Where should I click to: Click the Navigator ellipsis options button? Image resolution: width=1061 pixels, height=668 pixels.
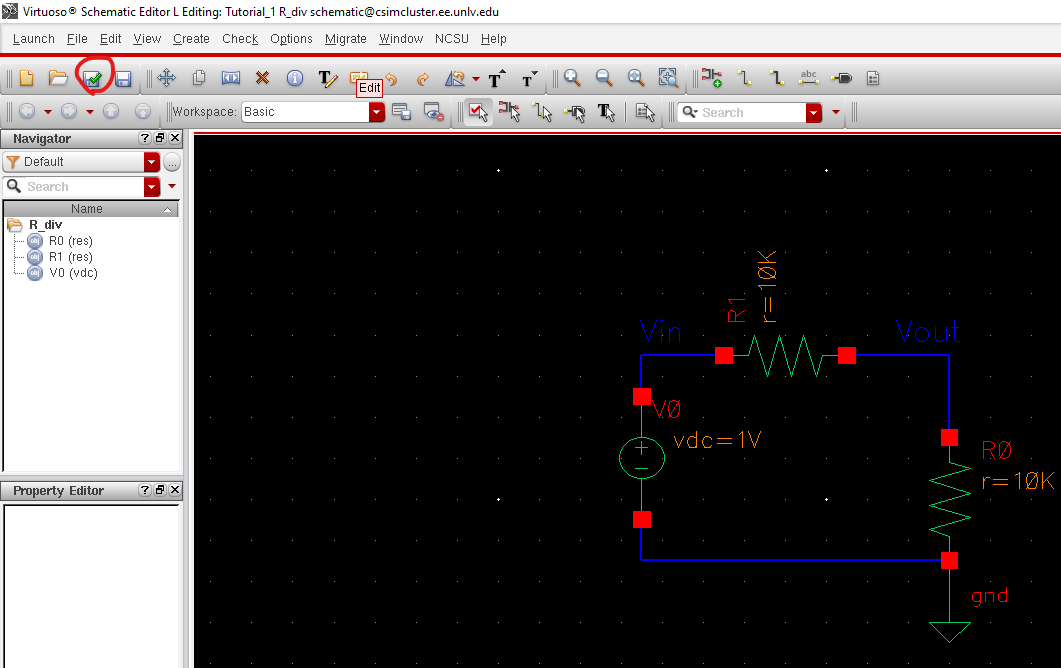coord(172,162)
